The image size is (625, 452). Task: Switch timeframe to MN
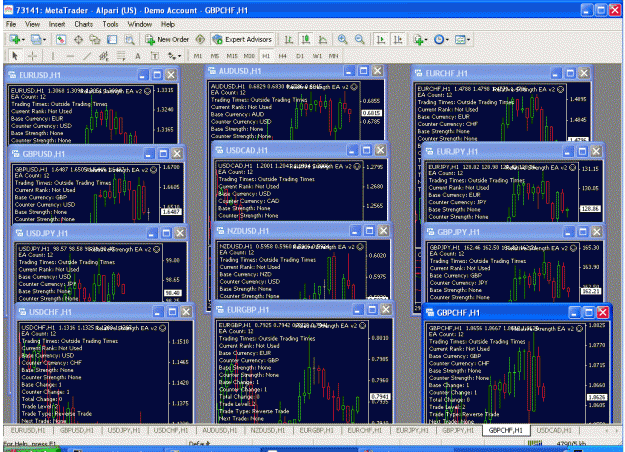[334, 56]
